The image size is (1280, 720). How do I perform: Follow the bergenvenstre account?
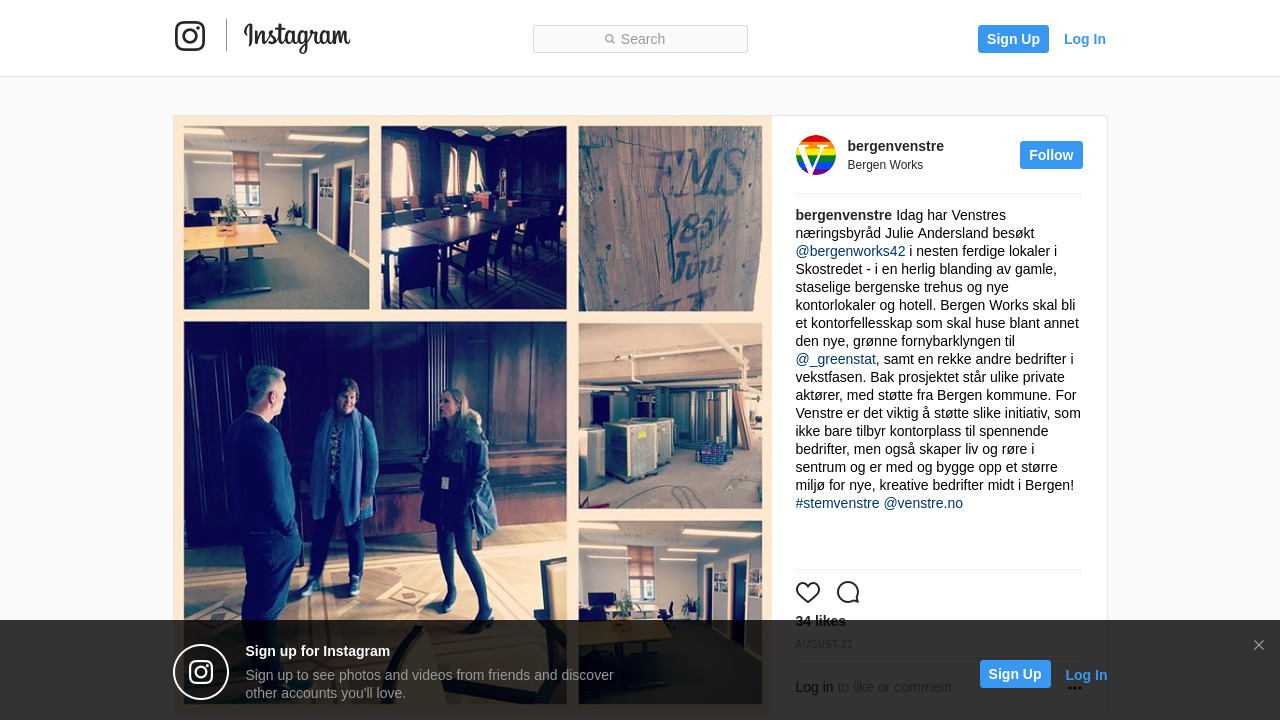1051,155
